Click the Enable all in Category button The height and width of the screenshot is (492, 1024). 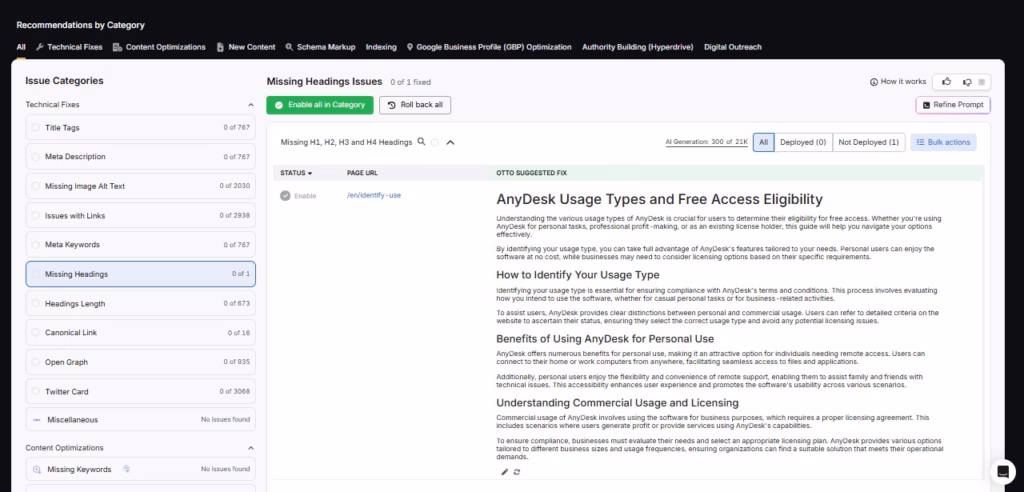[319, 104]
